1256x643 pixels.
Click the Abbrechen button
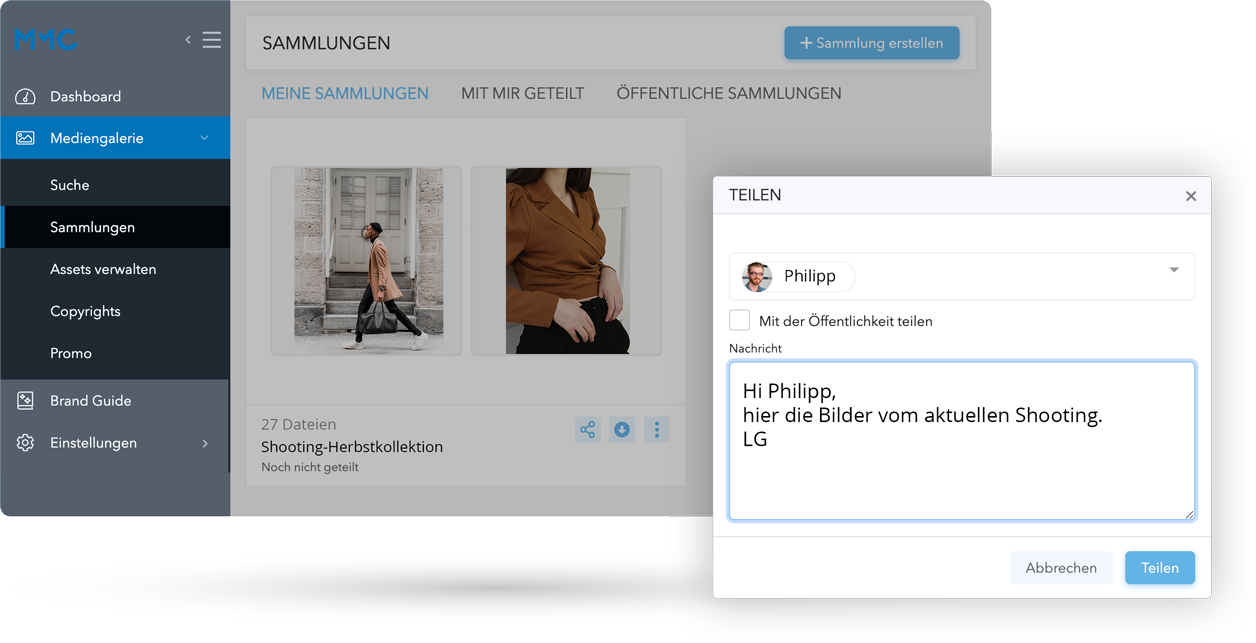point(1061,567)
